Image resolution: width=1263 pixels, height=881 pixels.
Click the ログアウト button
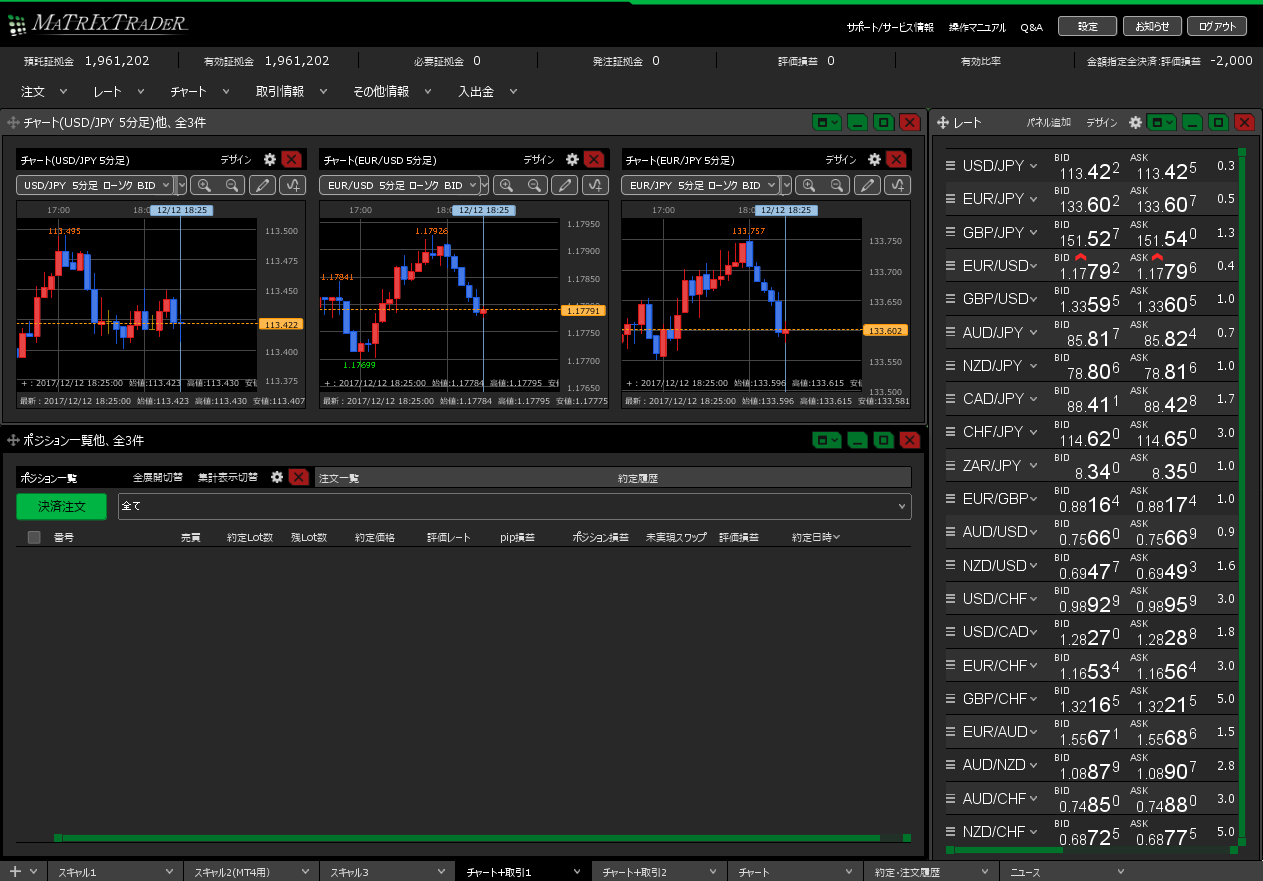[x=1218, y=27]
